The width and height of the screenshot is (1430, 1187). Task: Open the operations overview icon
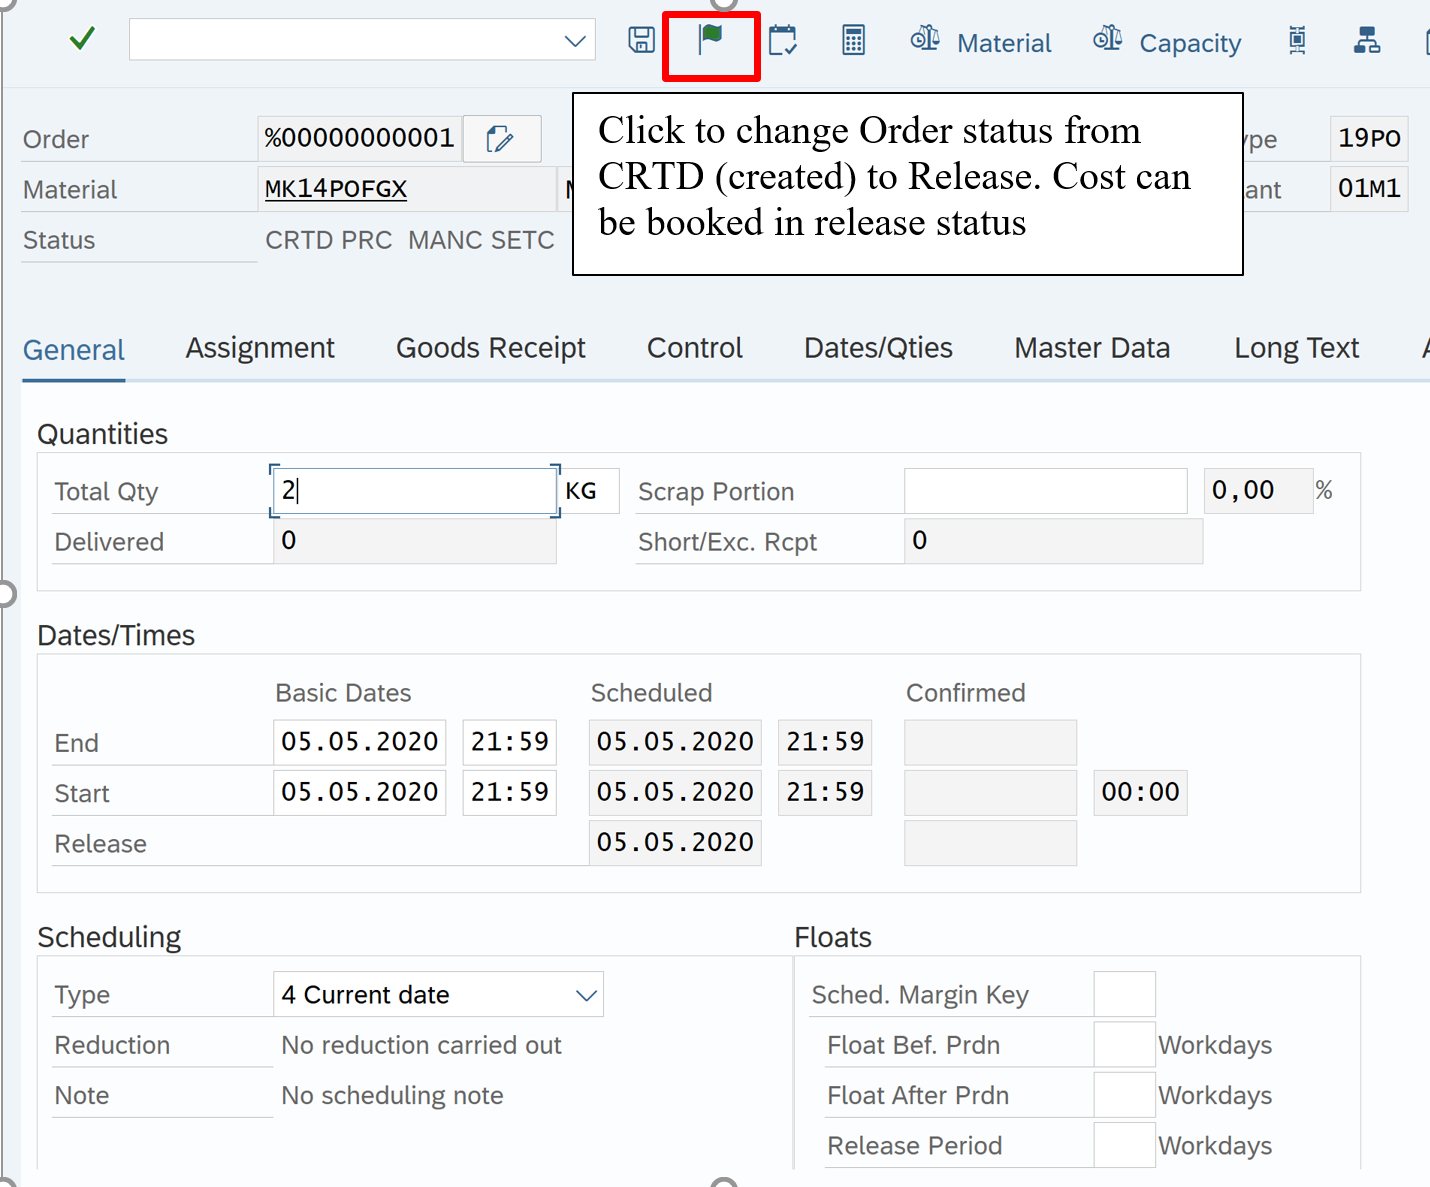[x=1297, y=41]
